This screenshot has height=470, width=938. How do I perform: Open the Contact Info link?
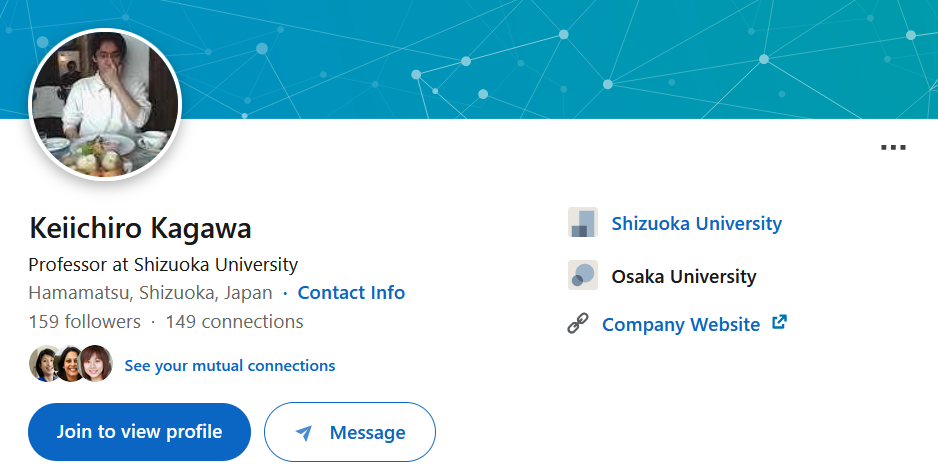(351, 292)
